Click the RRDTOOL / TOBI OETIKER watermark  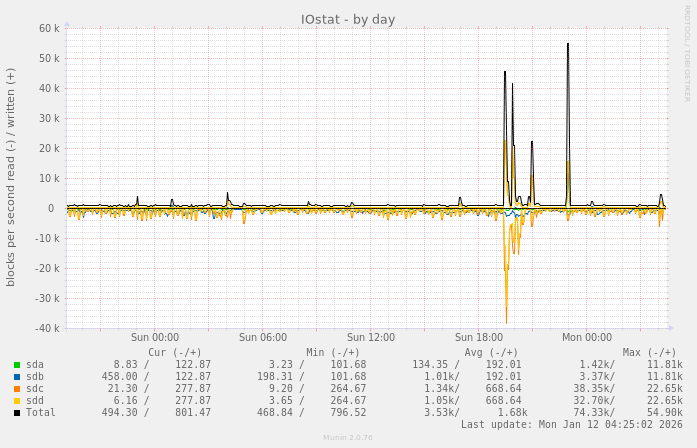tap(687, 54)
